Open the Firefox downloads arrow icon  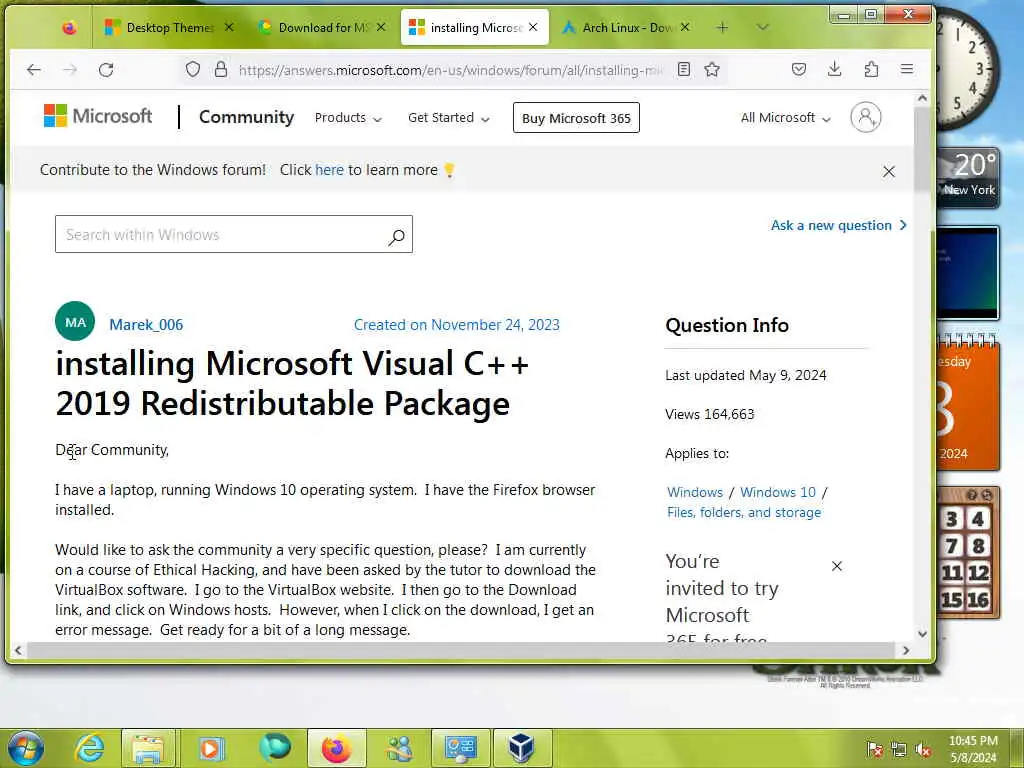coord(834,69)
